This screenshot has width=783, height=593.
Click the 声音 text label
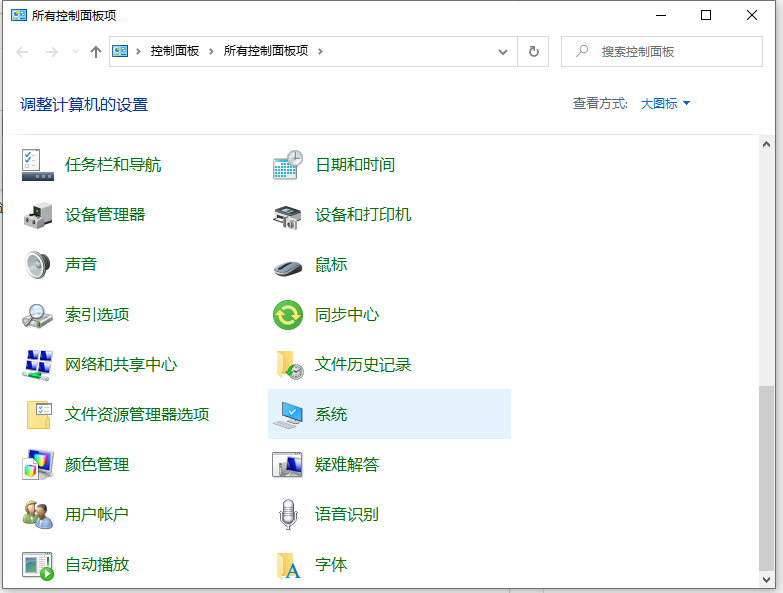(81, 265)
